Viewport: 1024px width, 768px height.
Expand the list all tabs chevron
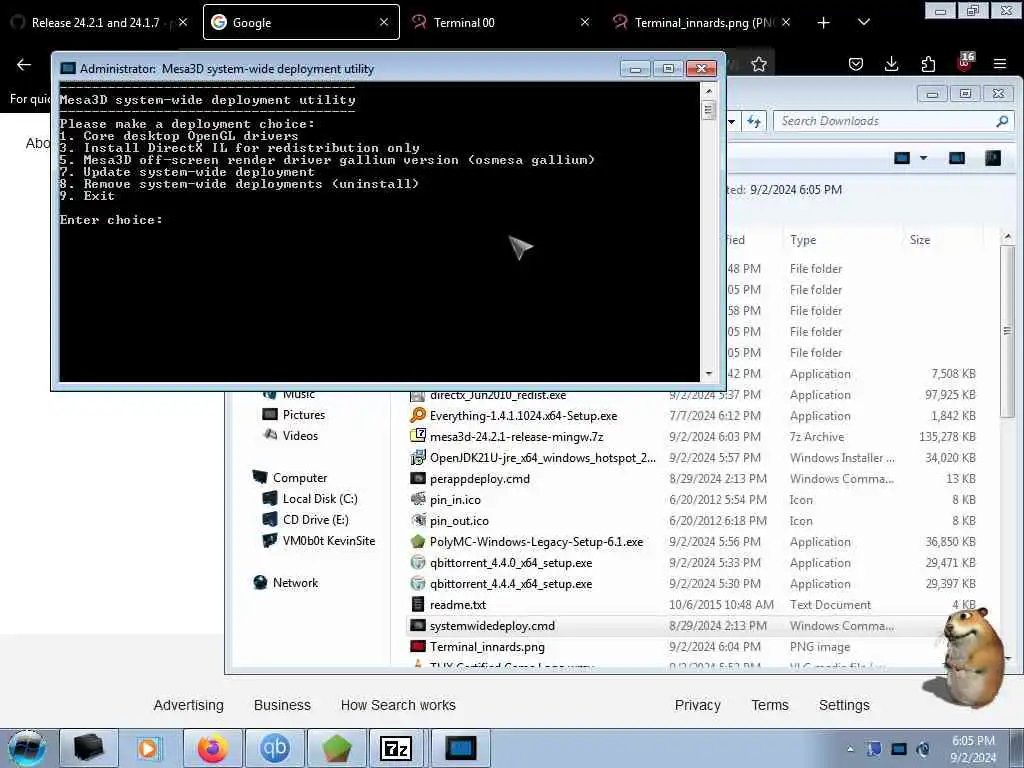pyautogui.click(x=863, y=22)
